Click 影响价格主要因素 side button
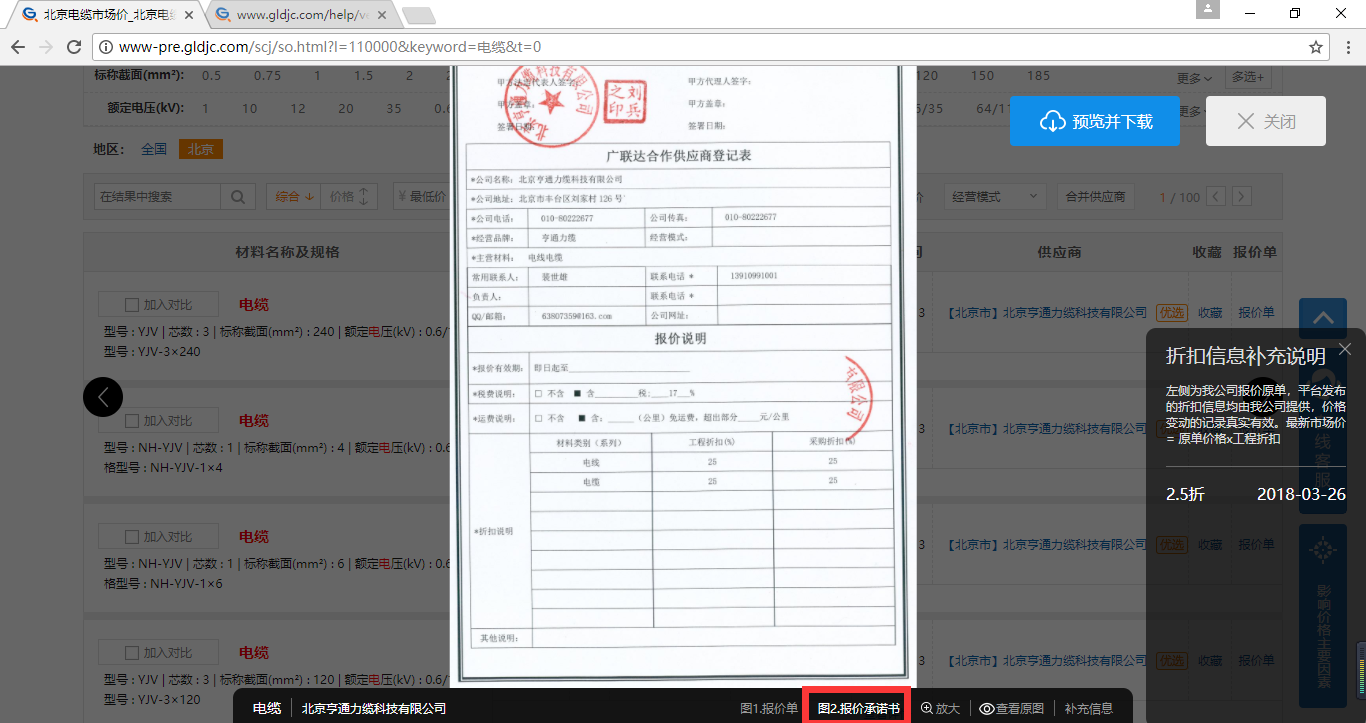 click(x=1324, y=615)
